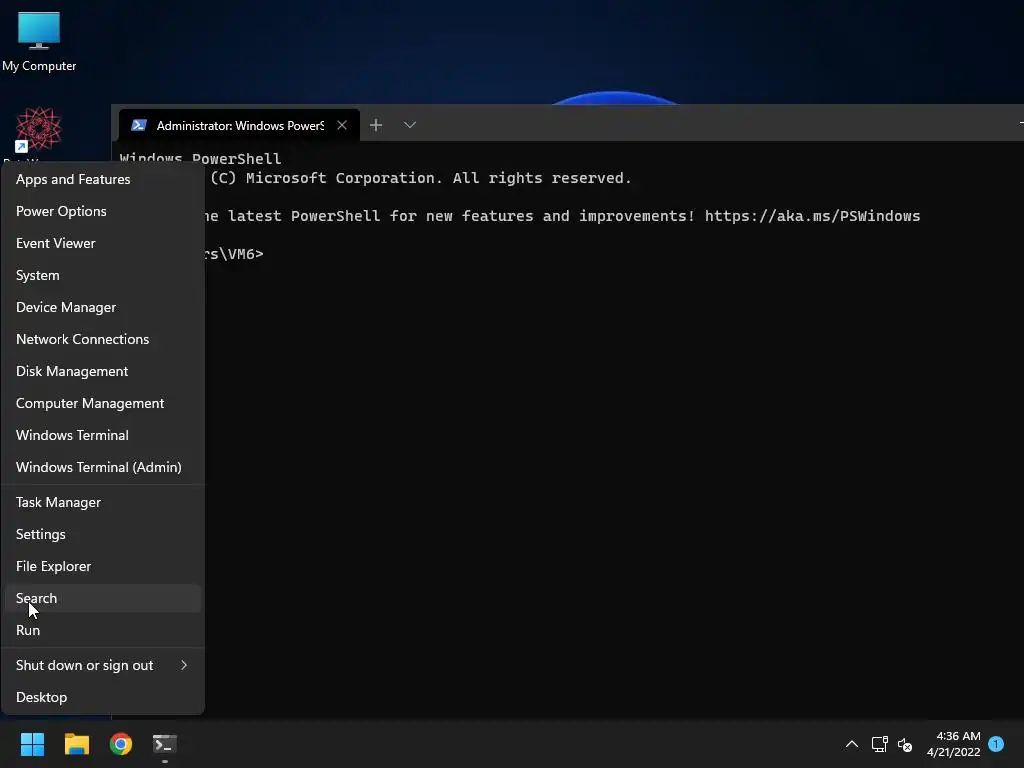This screenshot has width=1024, height=768.
Task: Launch Google Chrome from the taskbar
Action: 121,744
